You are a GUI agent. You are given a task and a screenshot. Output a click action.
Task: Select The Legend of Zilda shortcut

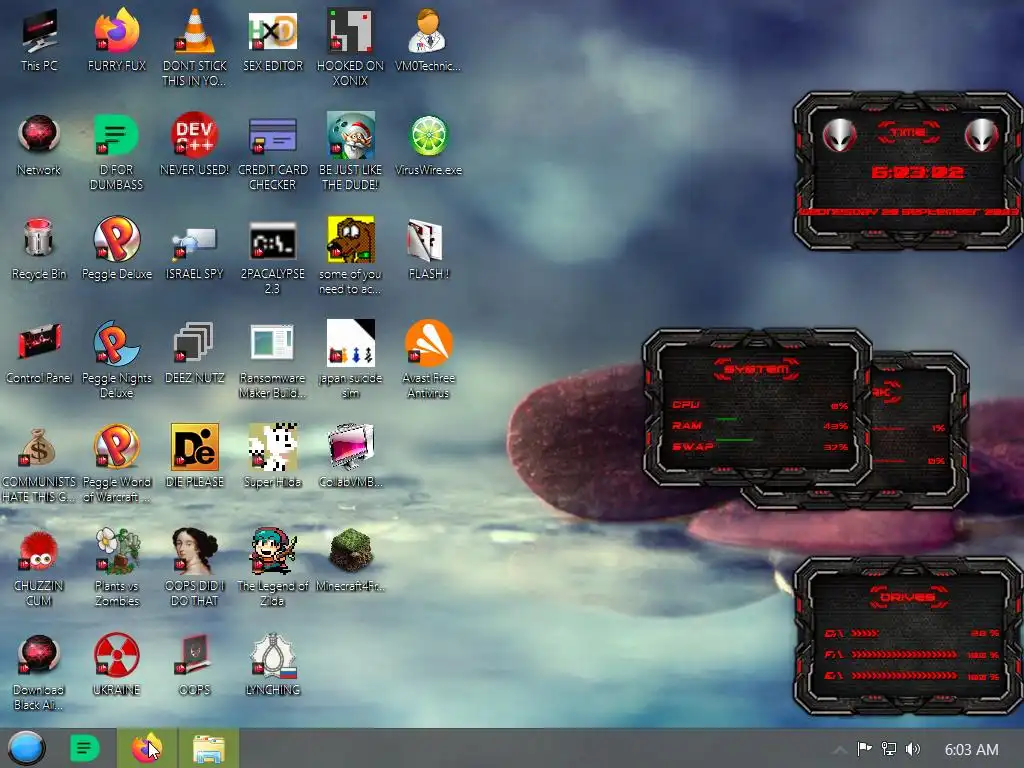[273, 567]
